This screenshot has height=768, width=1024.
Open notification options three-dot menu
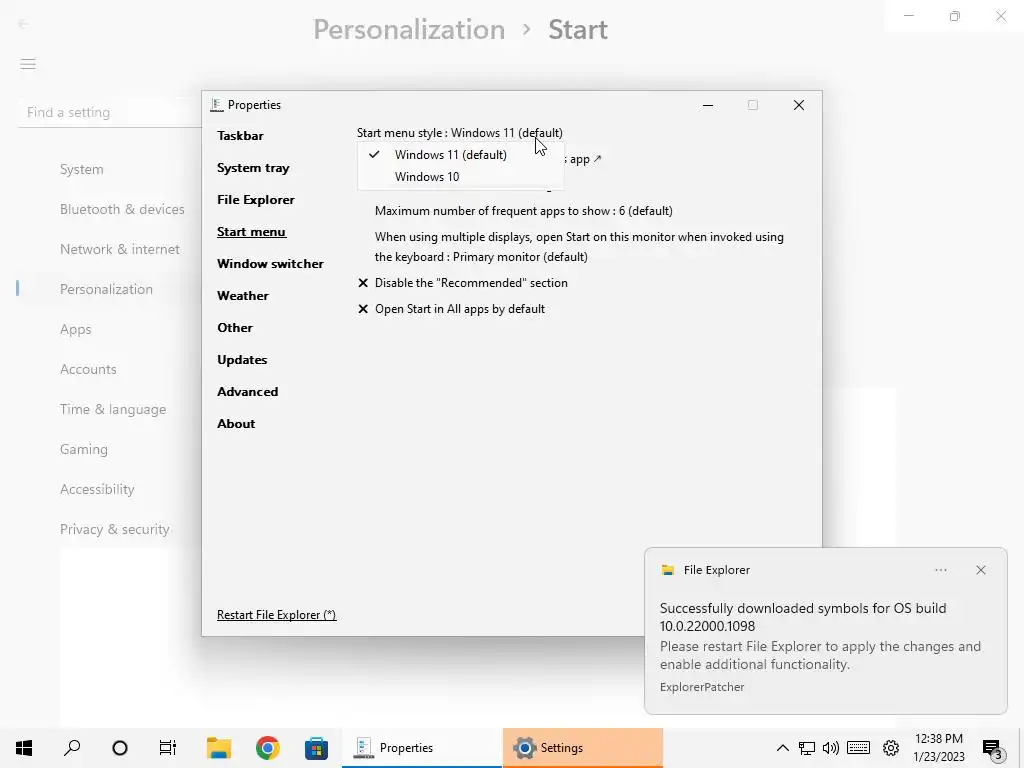point(940,570)
